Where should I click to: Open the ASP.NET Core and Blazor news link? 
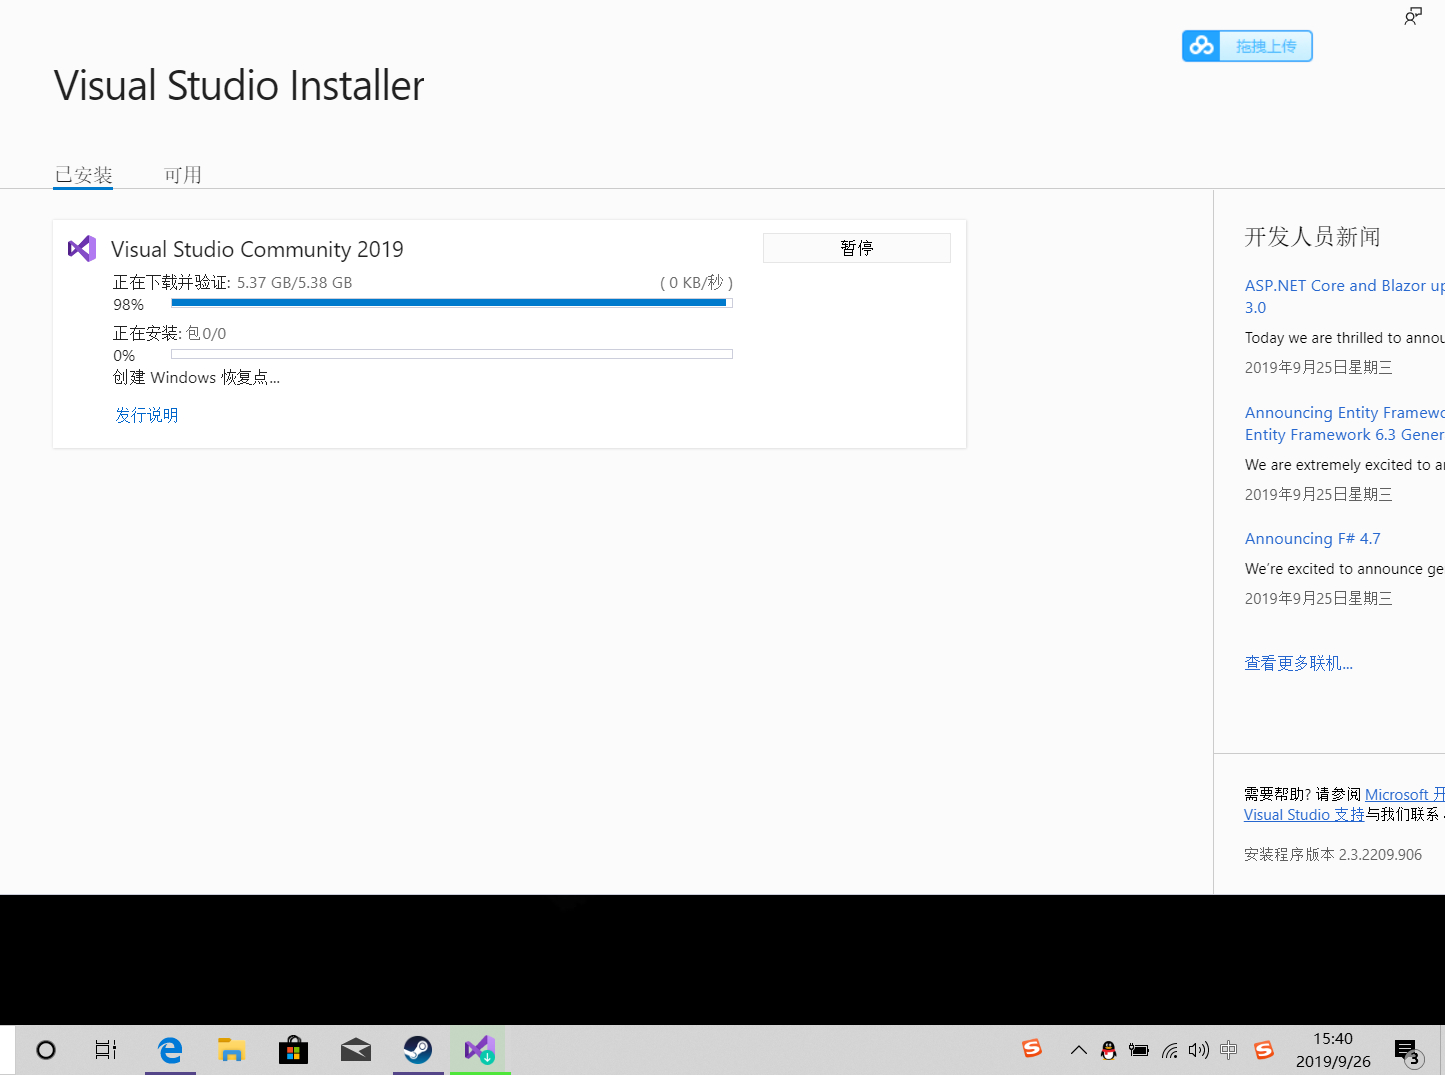pos(1345,296)
